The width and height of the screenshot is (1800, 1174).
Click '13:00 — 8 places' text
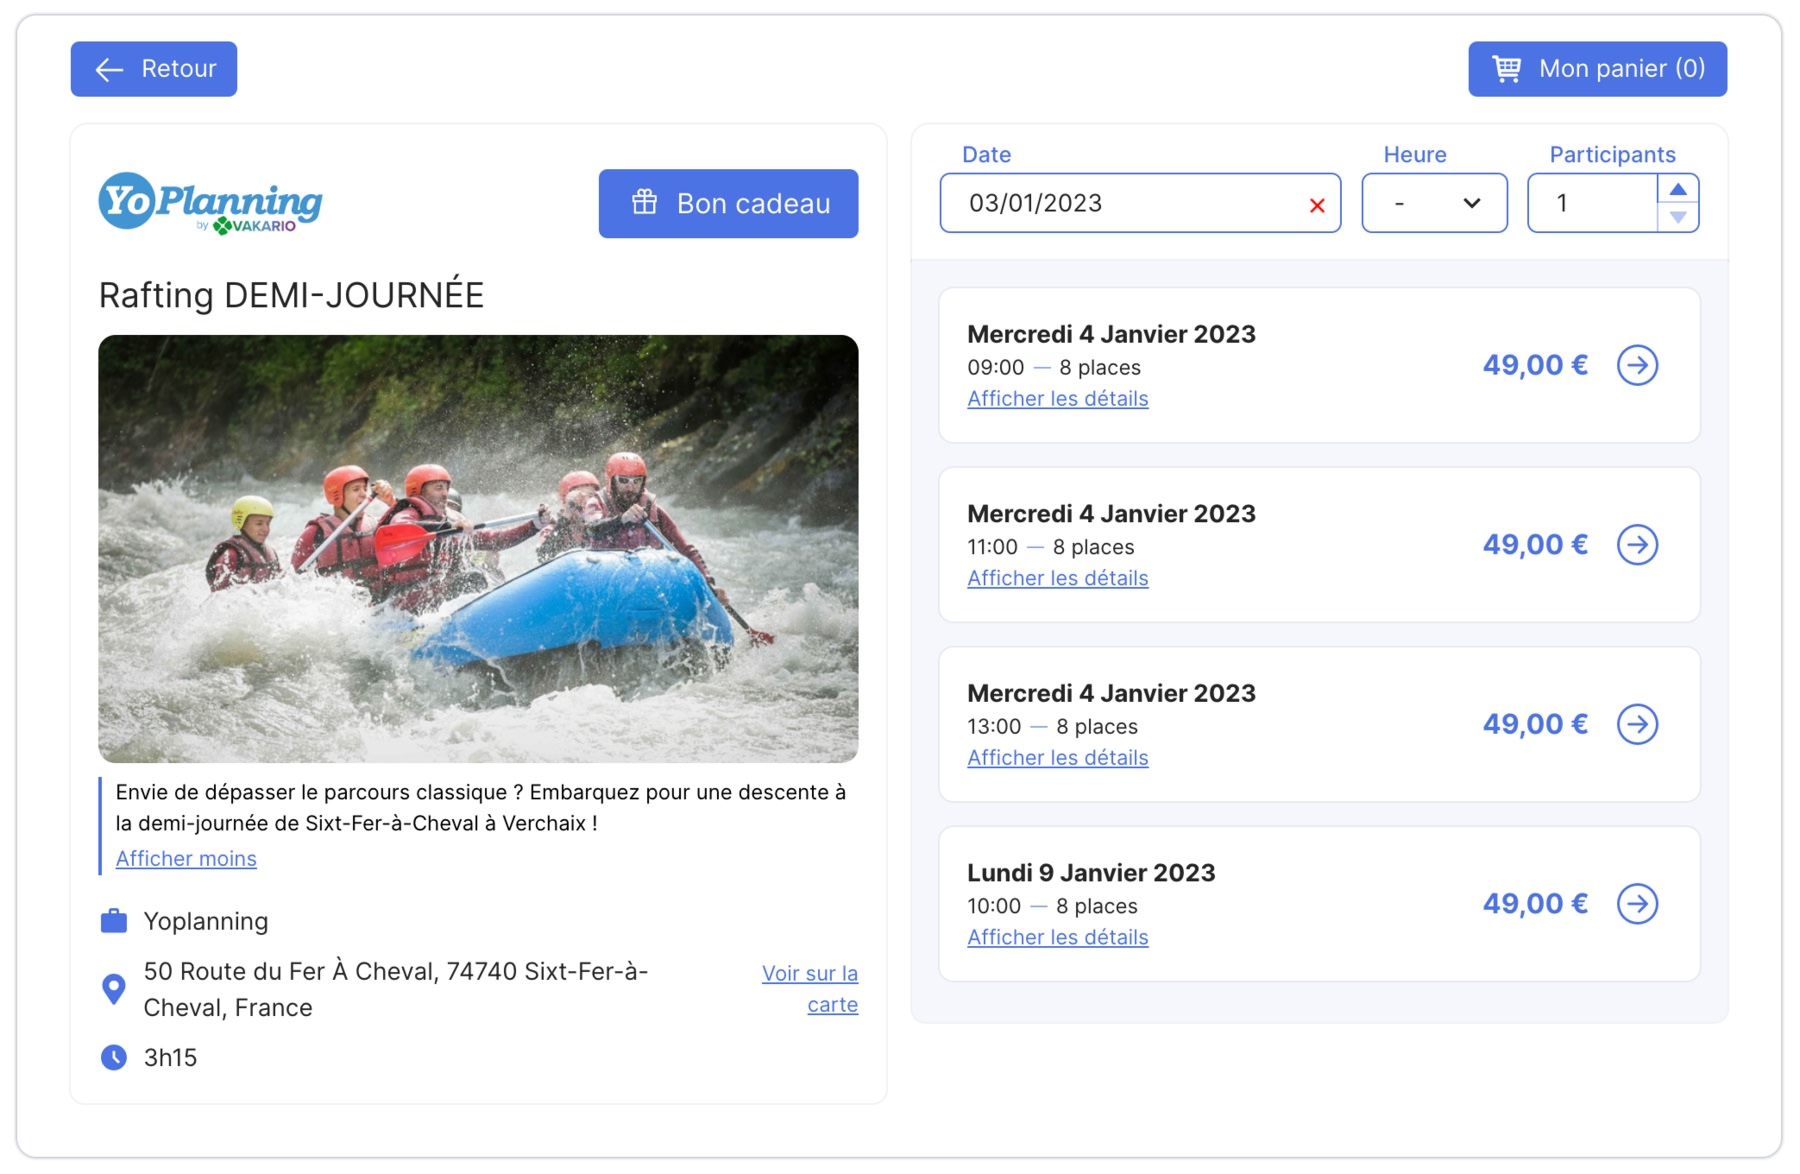(1052, 726)
